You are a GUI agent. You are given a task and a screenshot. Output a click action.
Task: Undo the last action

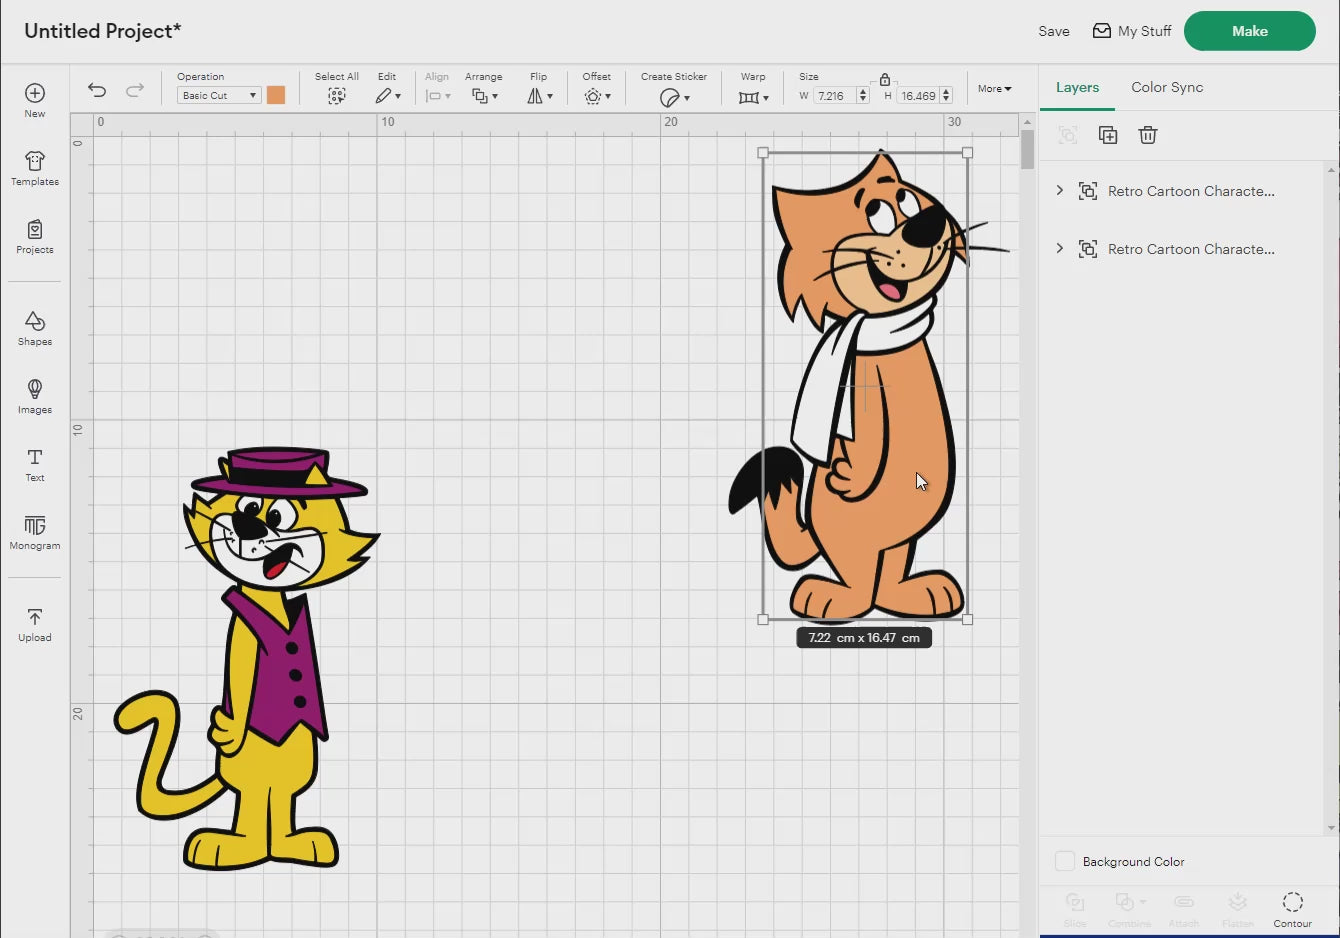pos(97,90)
